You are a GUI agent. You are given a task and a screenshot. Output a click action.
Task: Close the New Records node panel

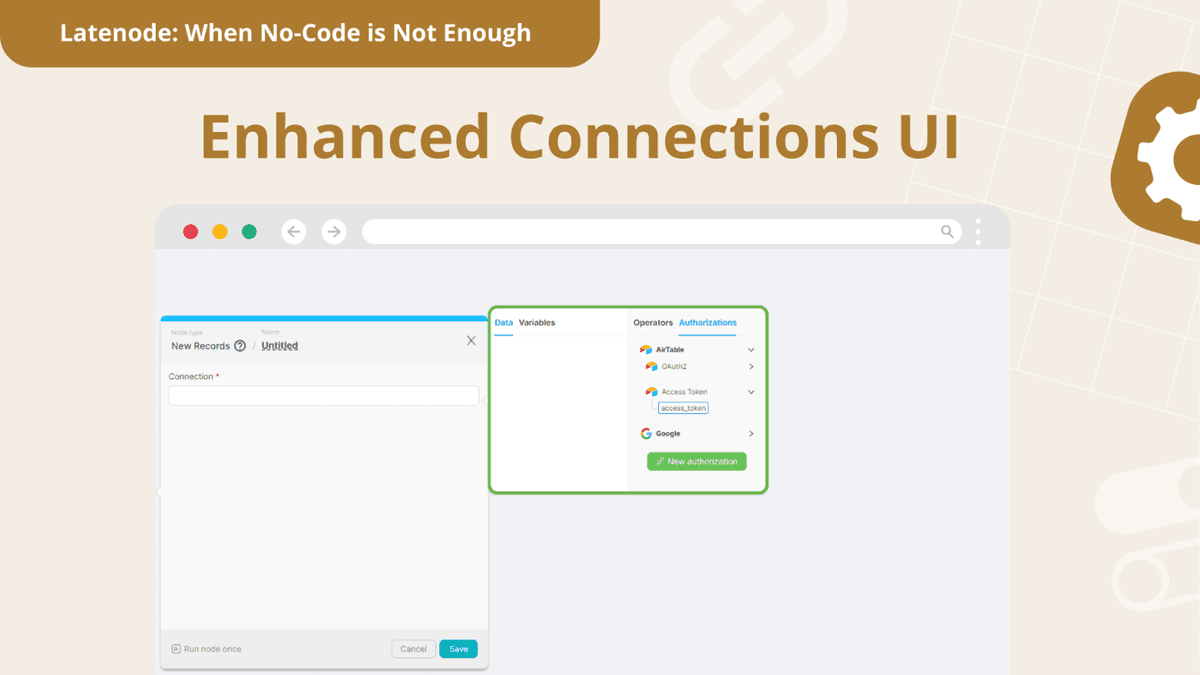point(471,341)
